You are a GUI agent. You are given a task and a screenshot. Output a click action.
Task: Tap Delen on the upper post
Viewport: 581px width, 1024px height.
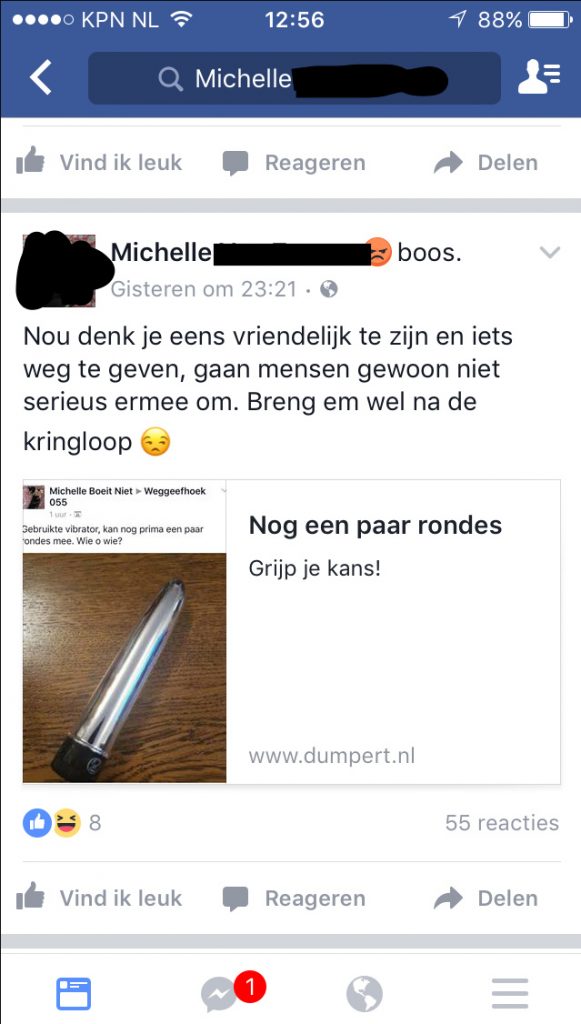point(486,163)
